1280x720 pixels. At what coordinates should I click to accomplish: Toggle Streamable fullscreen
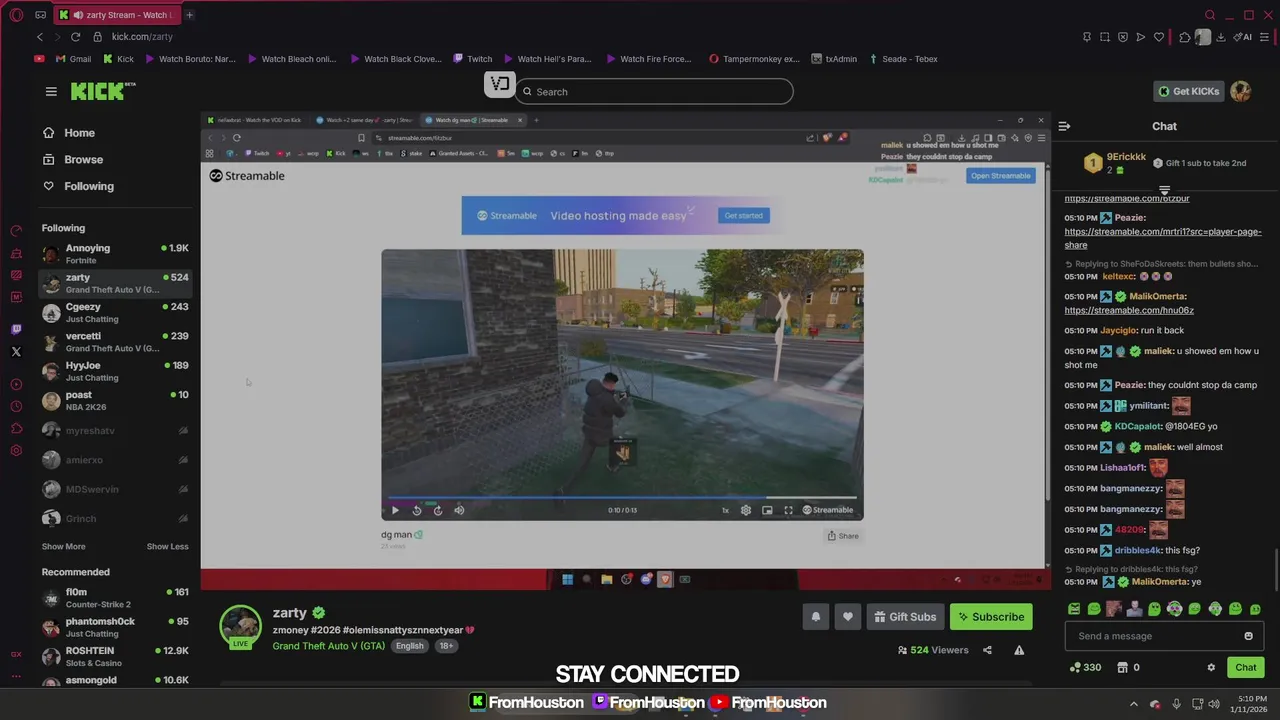[788, 510]
